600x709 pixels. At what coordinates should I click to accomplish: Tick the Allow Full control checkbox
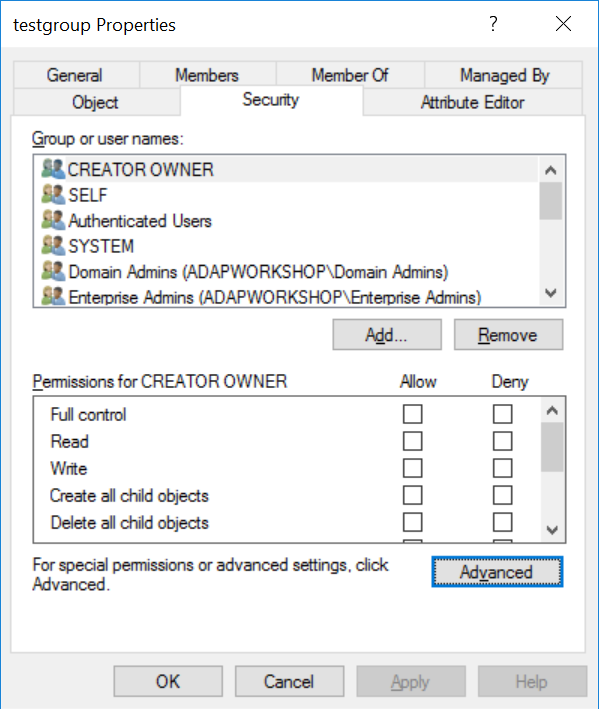(x=413, y=414)
